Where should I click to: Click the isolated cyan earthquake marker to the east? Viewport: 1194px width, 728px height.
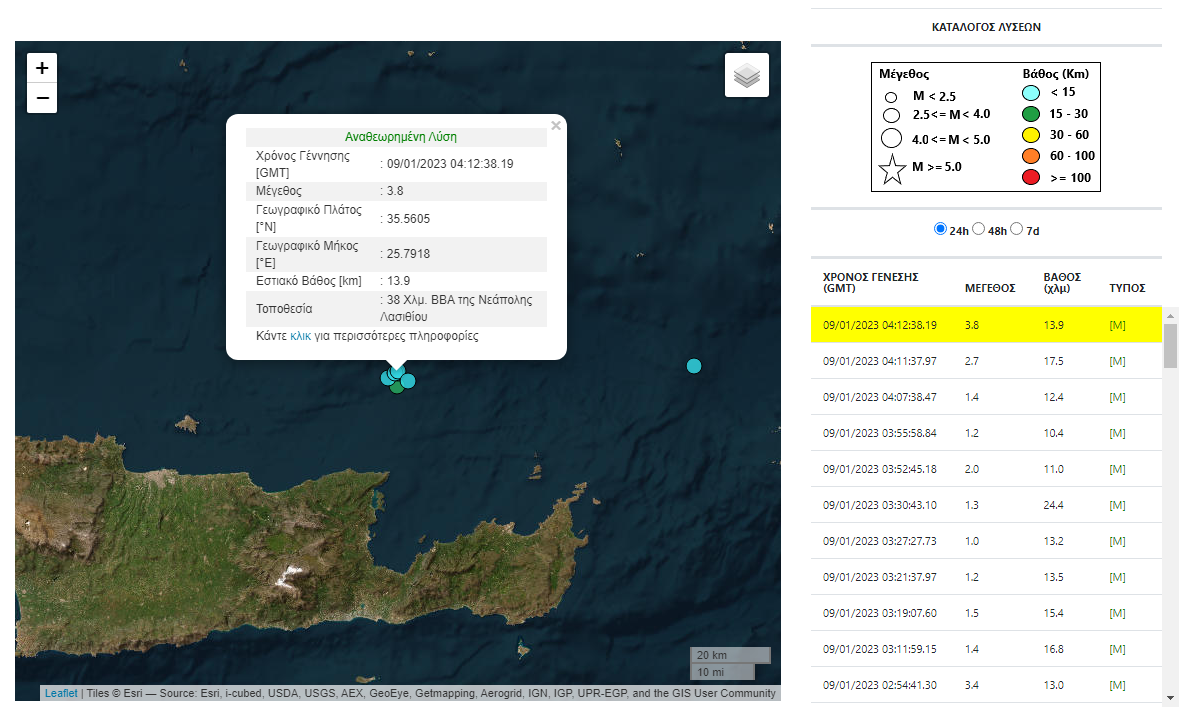[694, 366]
